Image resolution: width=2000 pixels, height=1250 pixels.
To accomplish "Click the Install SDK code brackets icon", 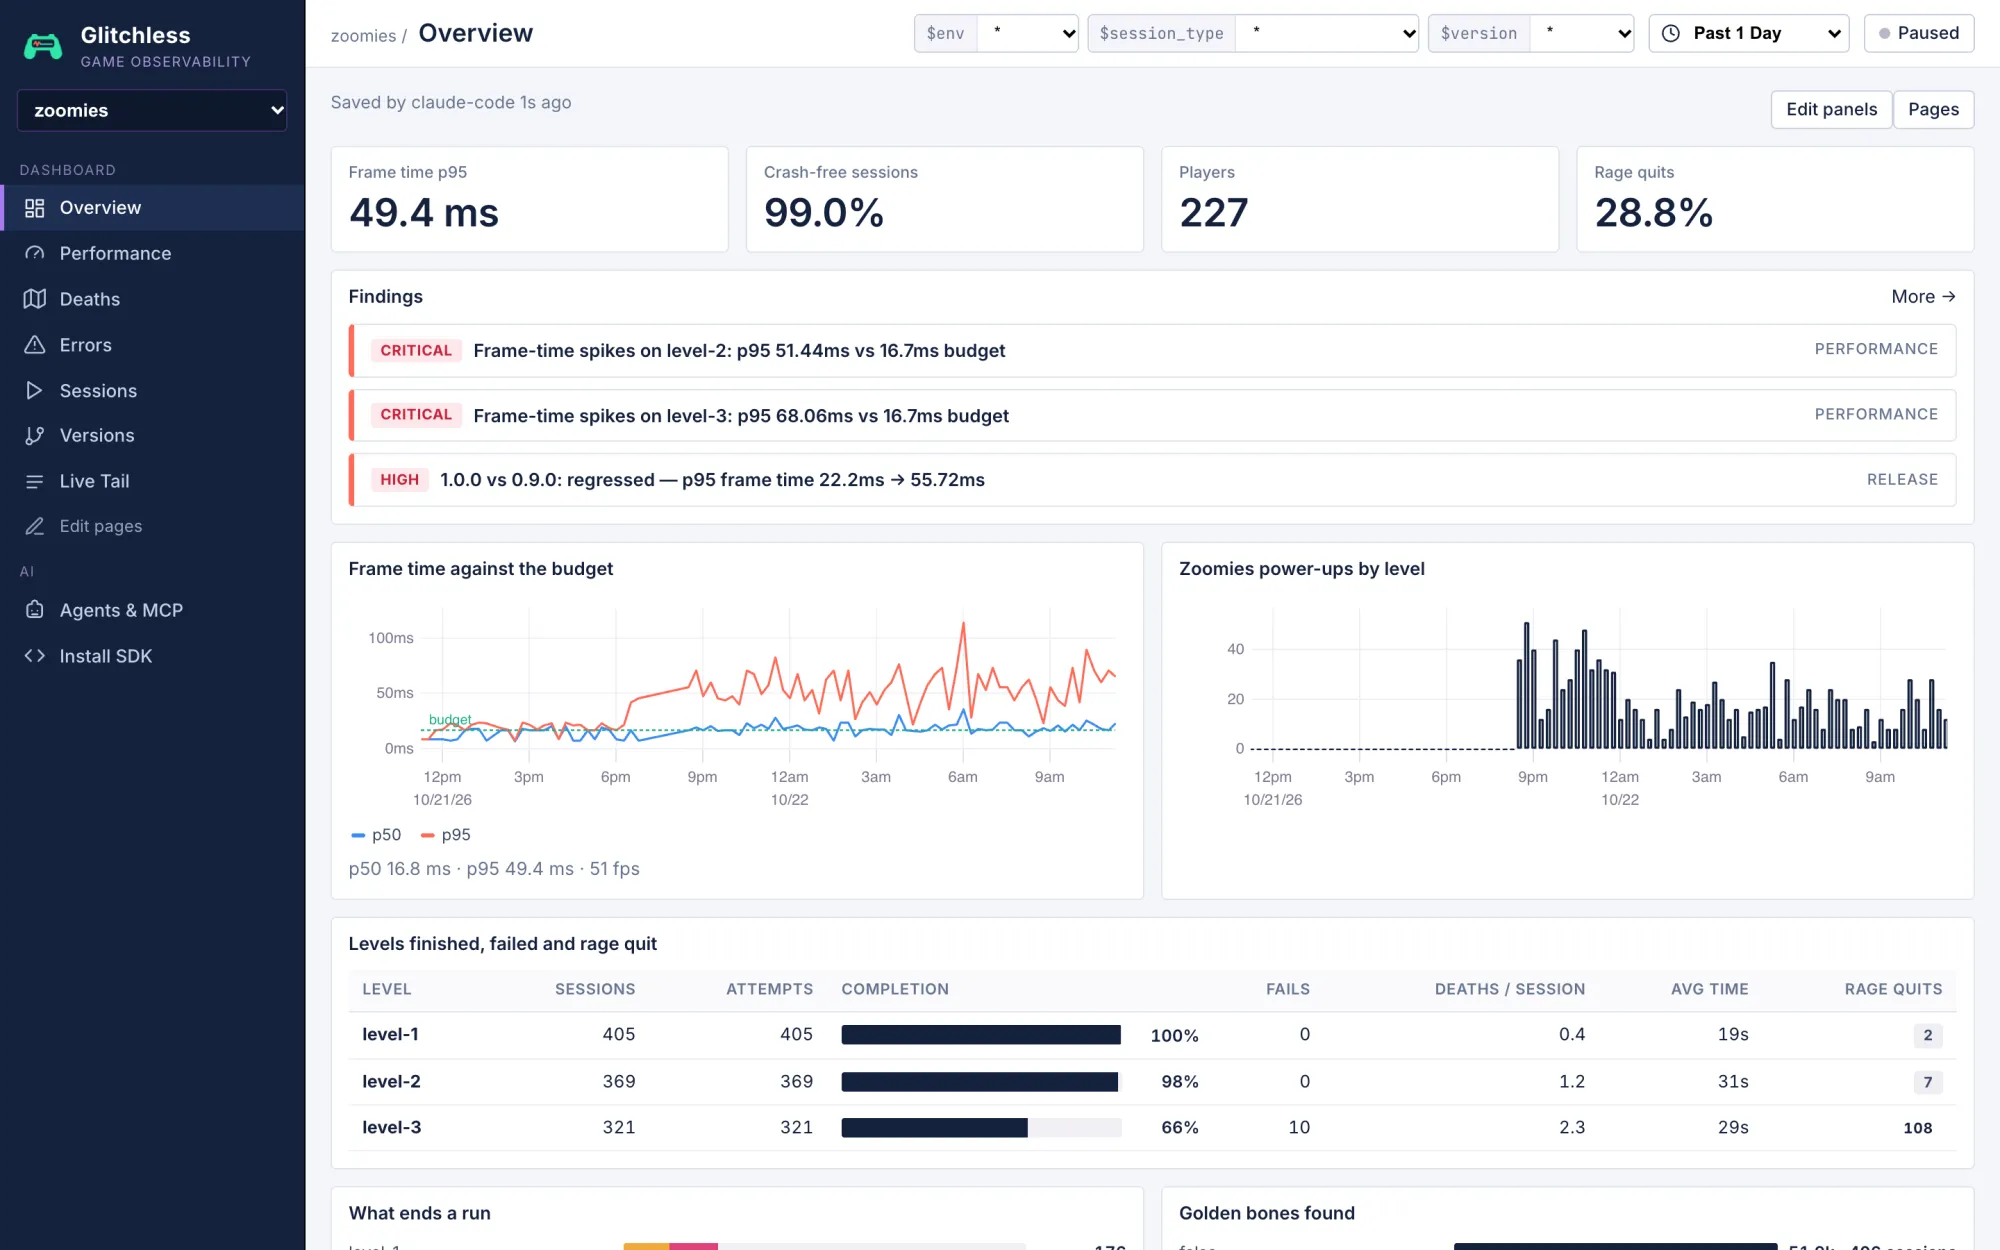I will (x=35, y=656).
